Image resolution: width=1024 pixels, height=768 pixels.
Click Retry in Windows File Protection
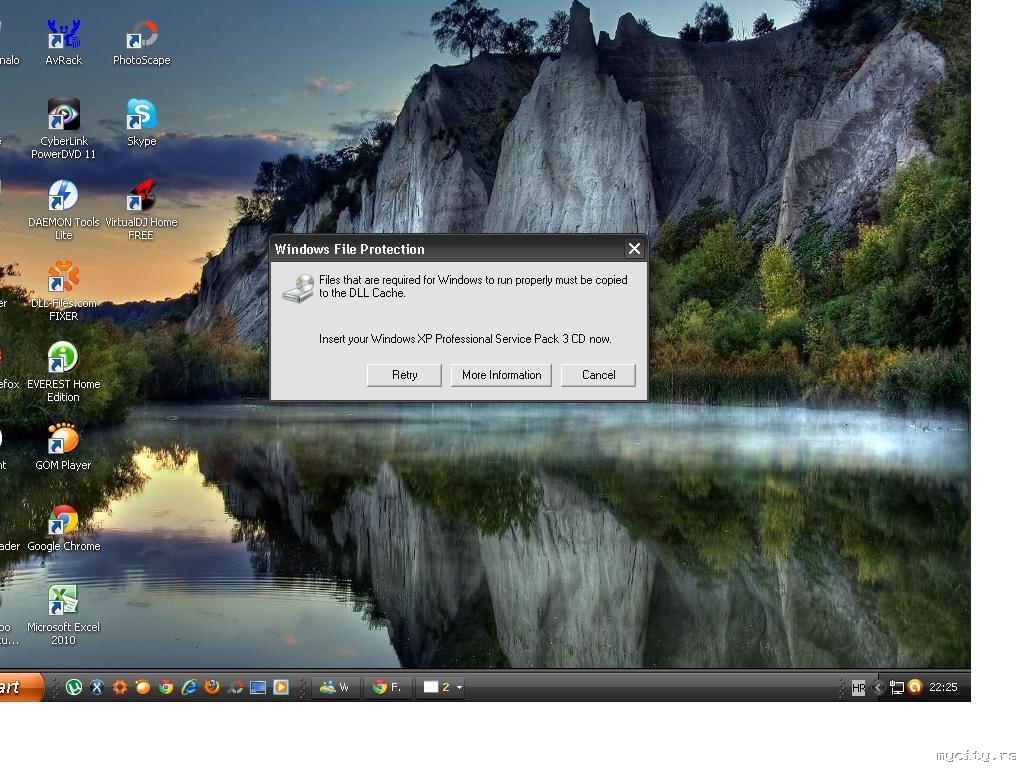(x=404, y=375)
